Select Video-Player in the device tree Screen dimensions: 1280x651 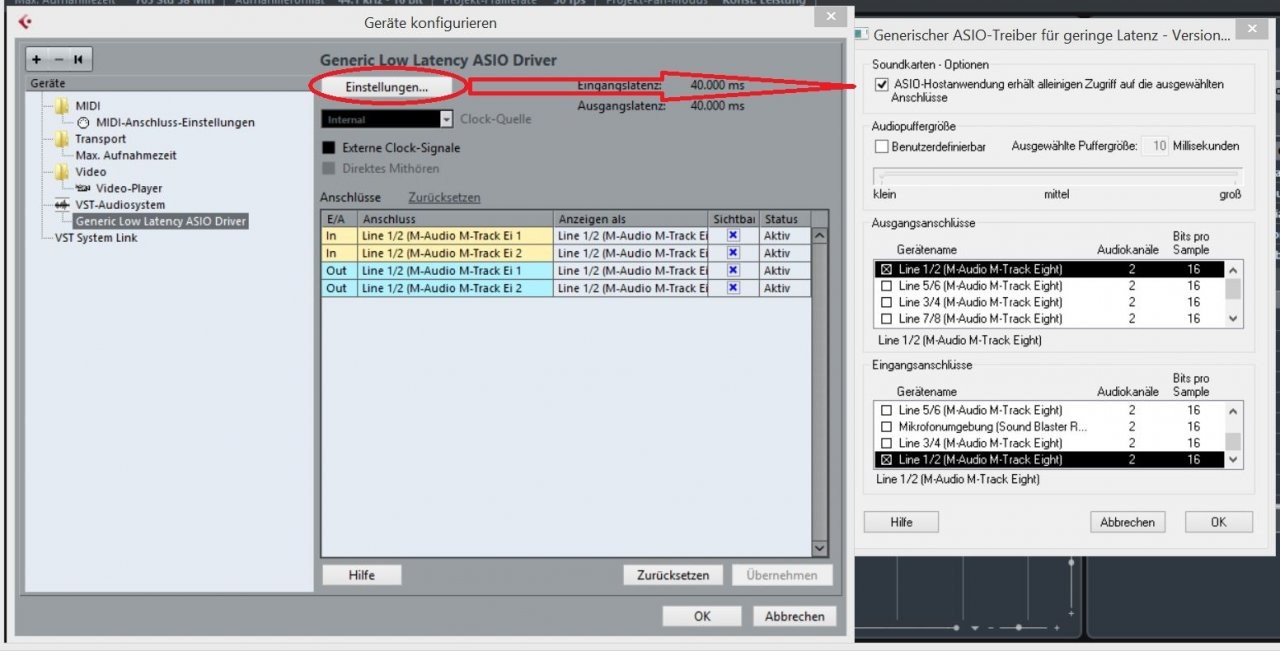[129, 188]
